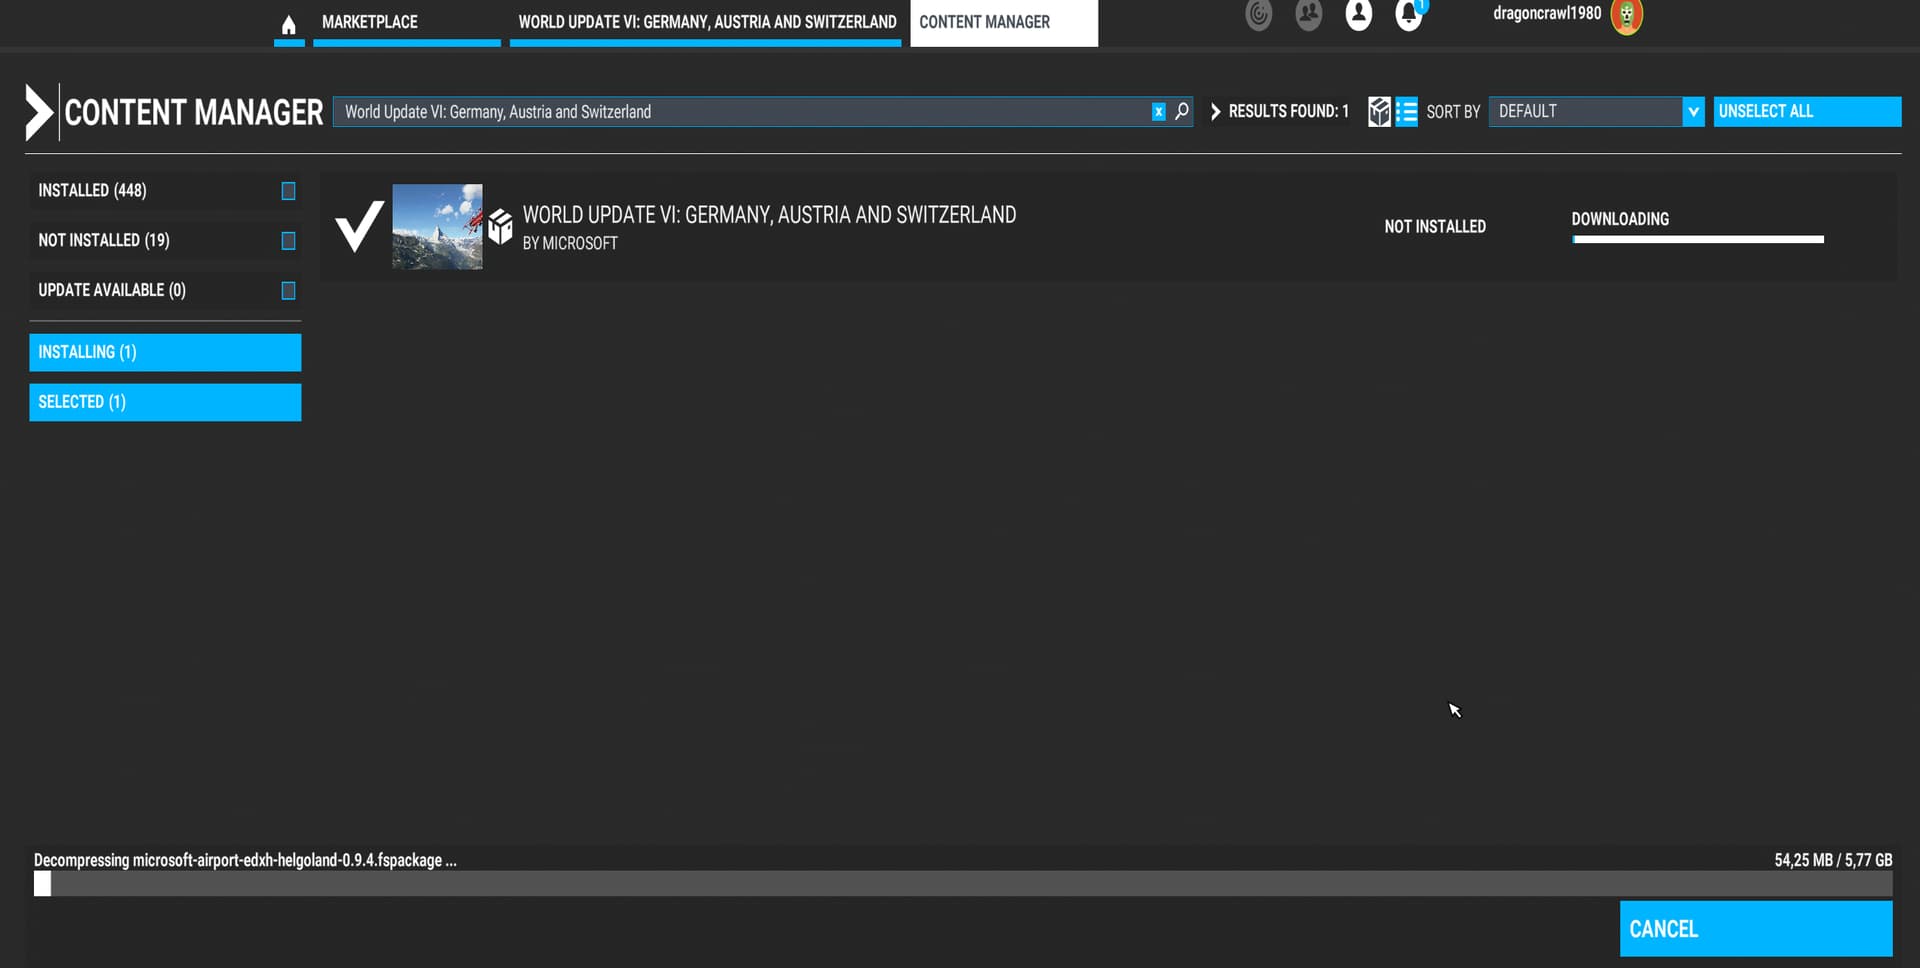Switch to World Update VI tab
1920x968 pixels.
coord(706,23)
